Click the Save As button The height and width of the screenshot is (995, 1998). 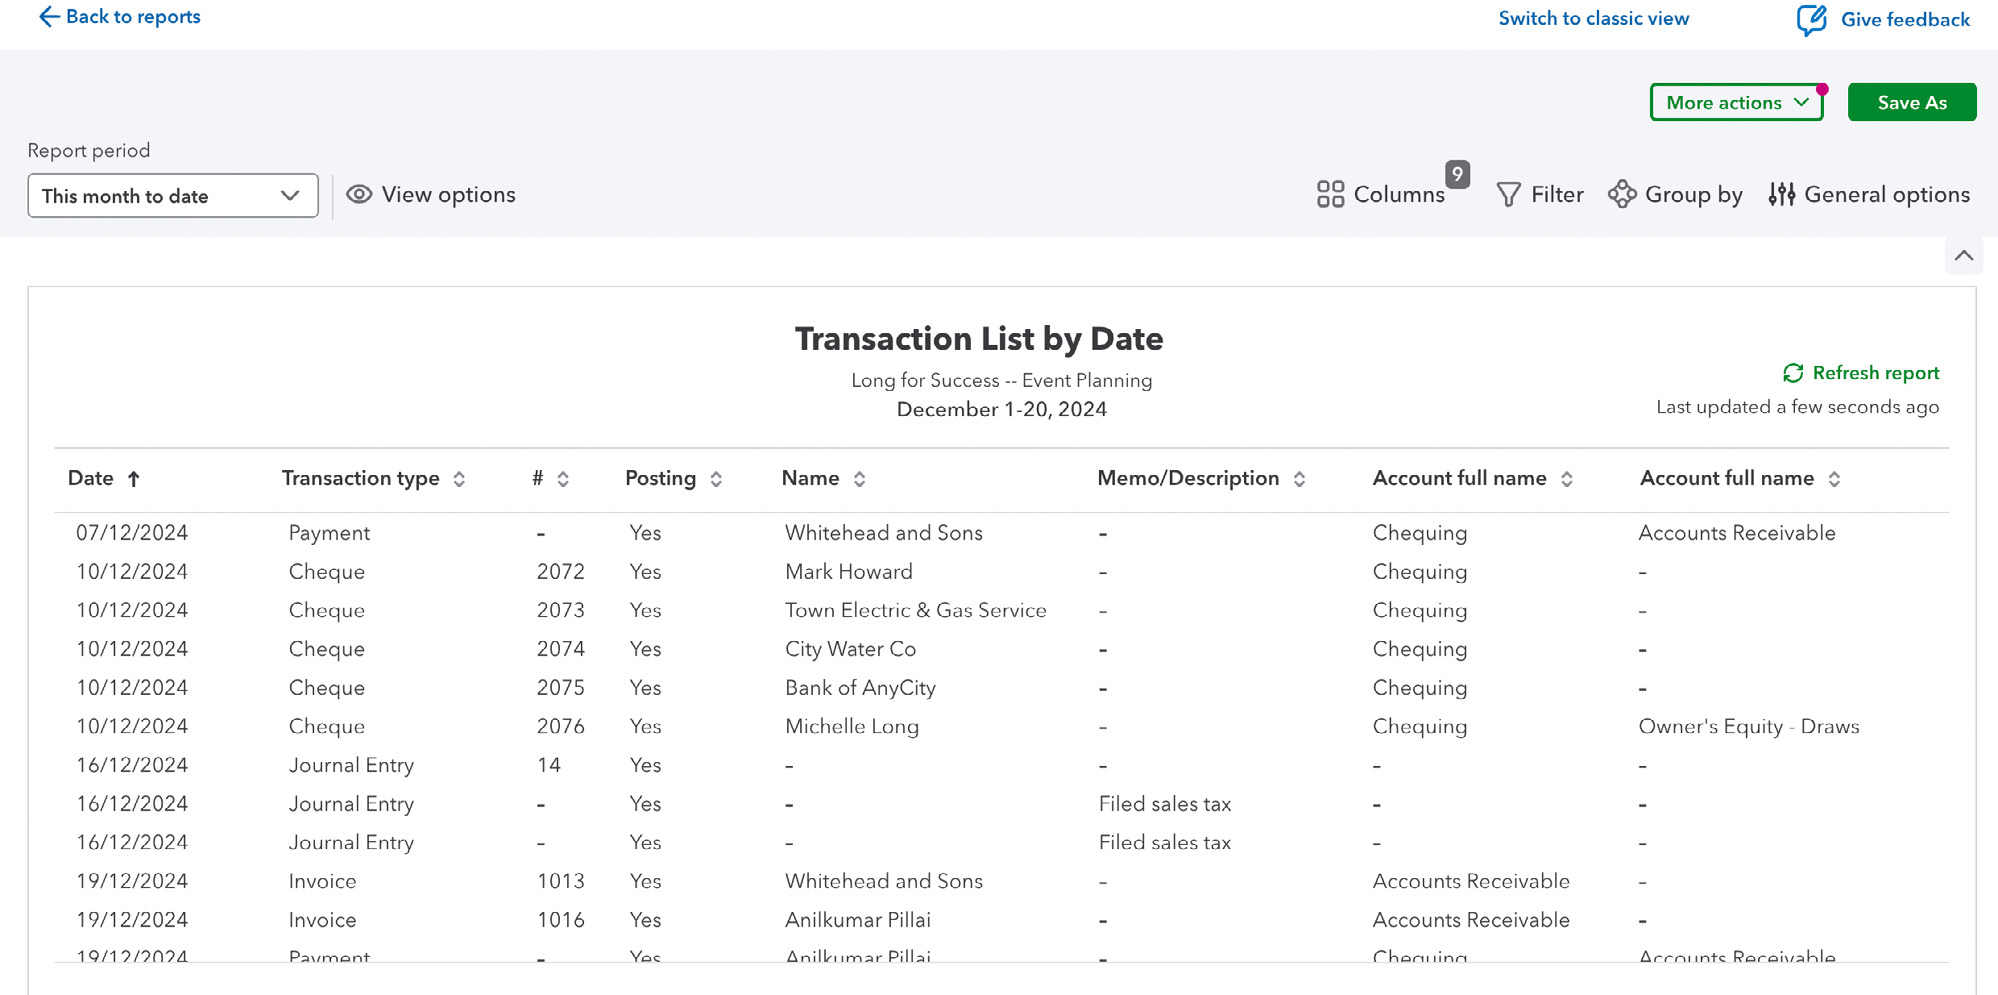[1911, 102]
